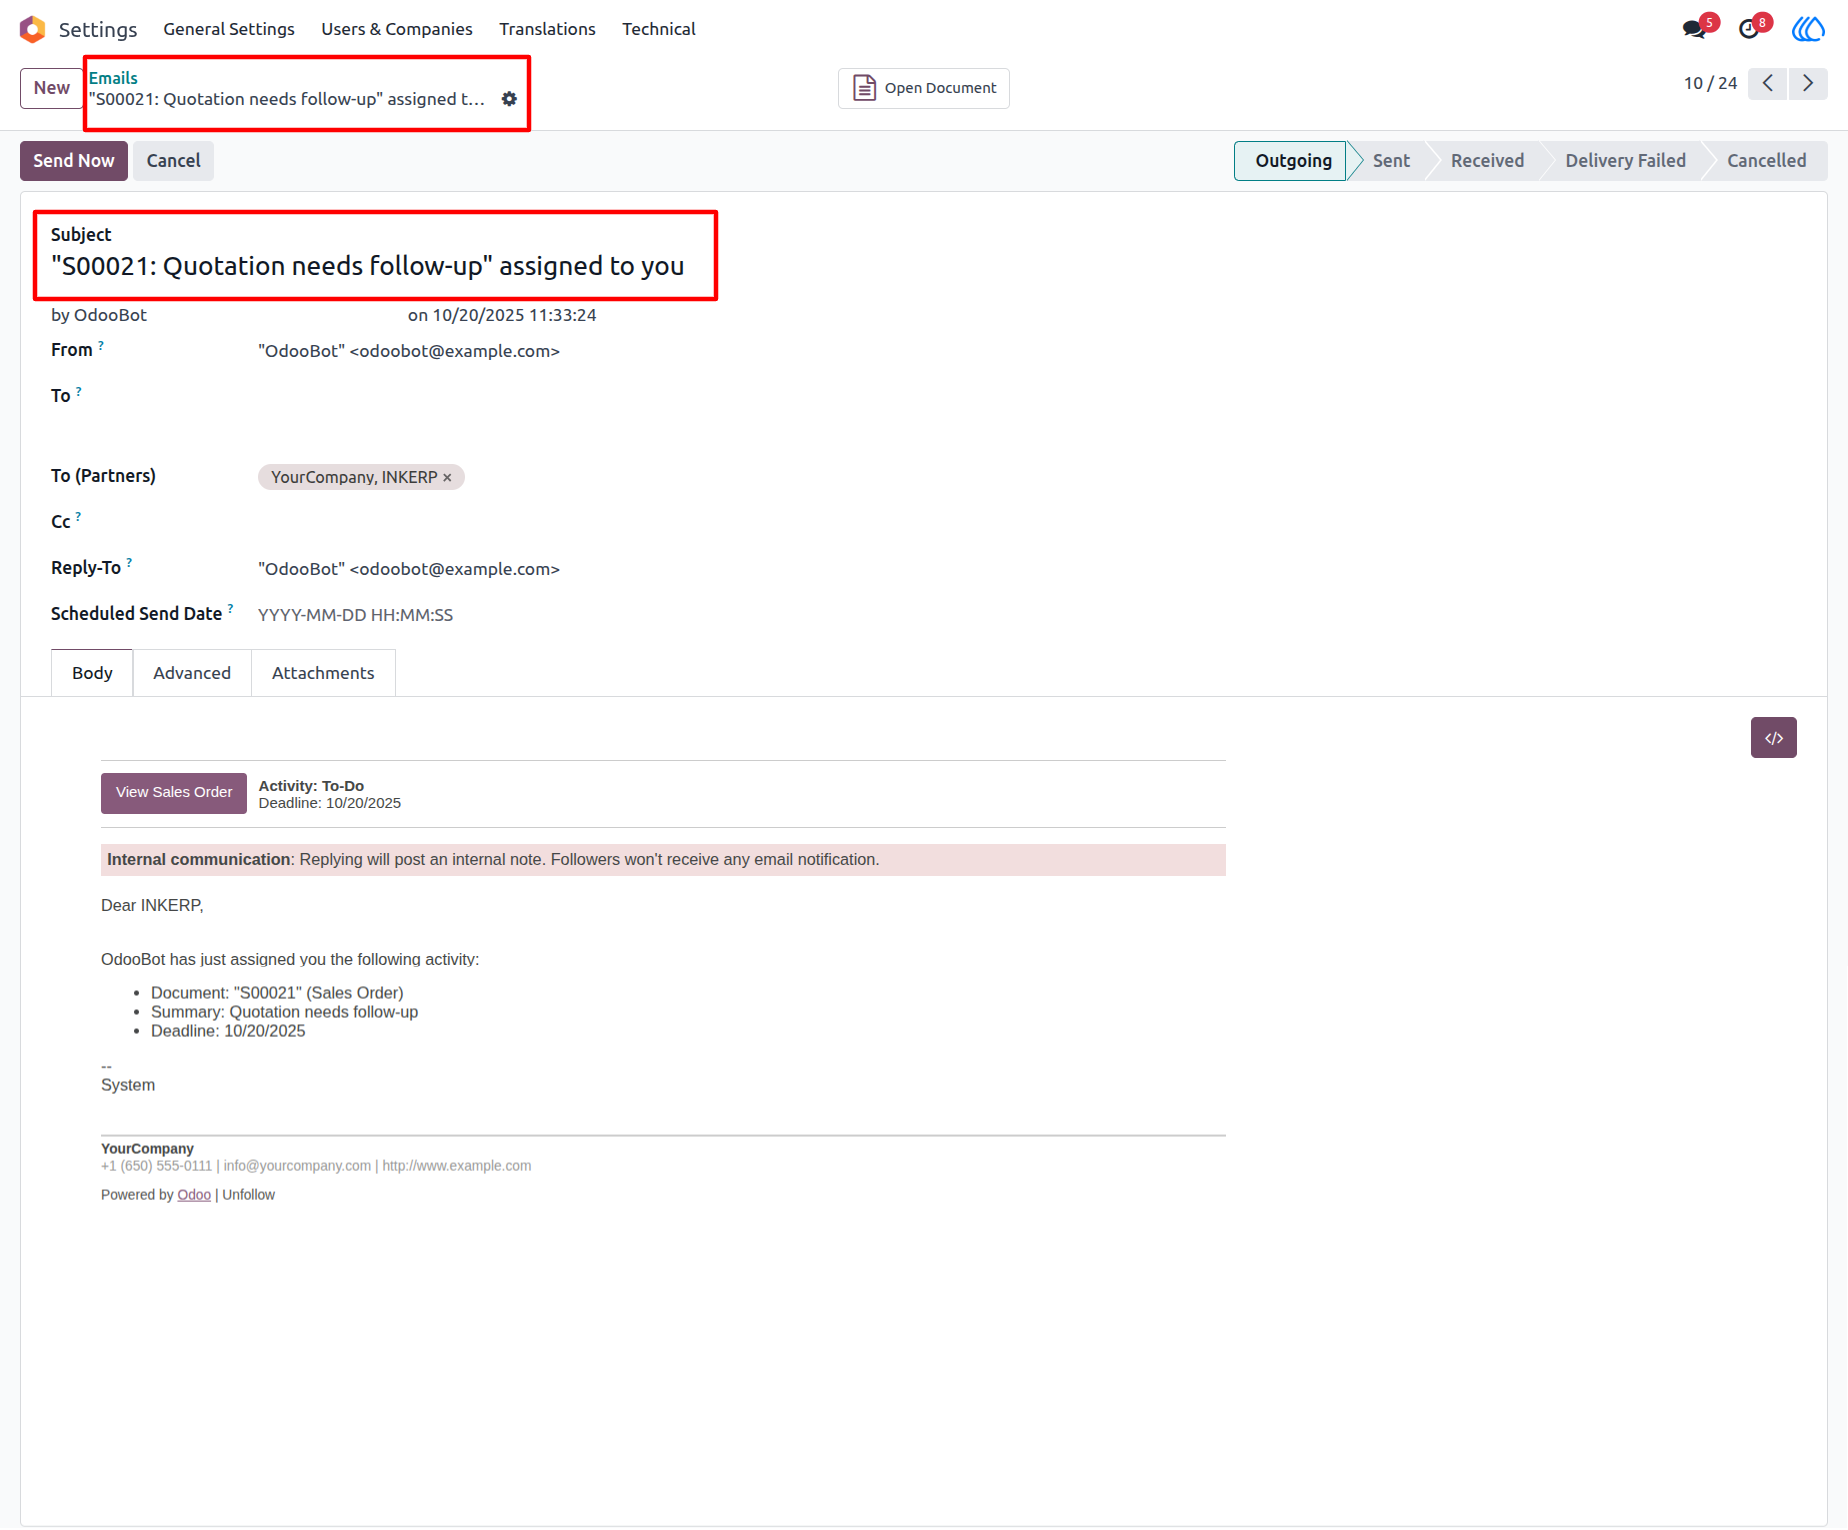
Task: Show help tooltip for Cc field
Action: point(78,517)
